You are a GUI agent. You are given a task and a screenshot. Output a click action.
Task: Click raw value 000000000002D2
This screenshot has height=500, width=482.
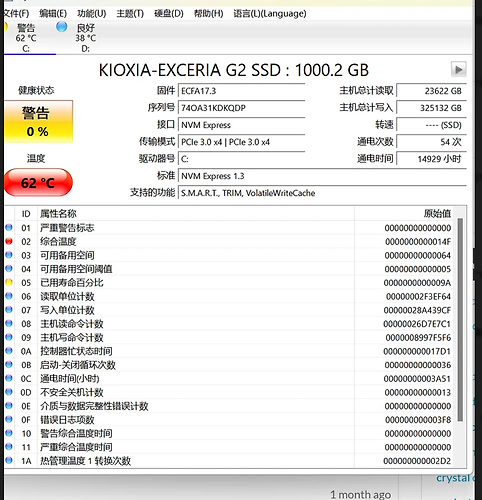pos(417,461)
